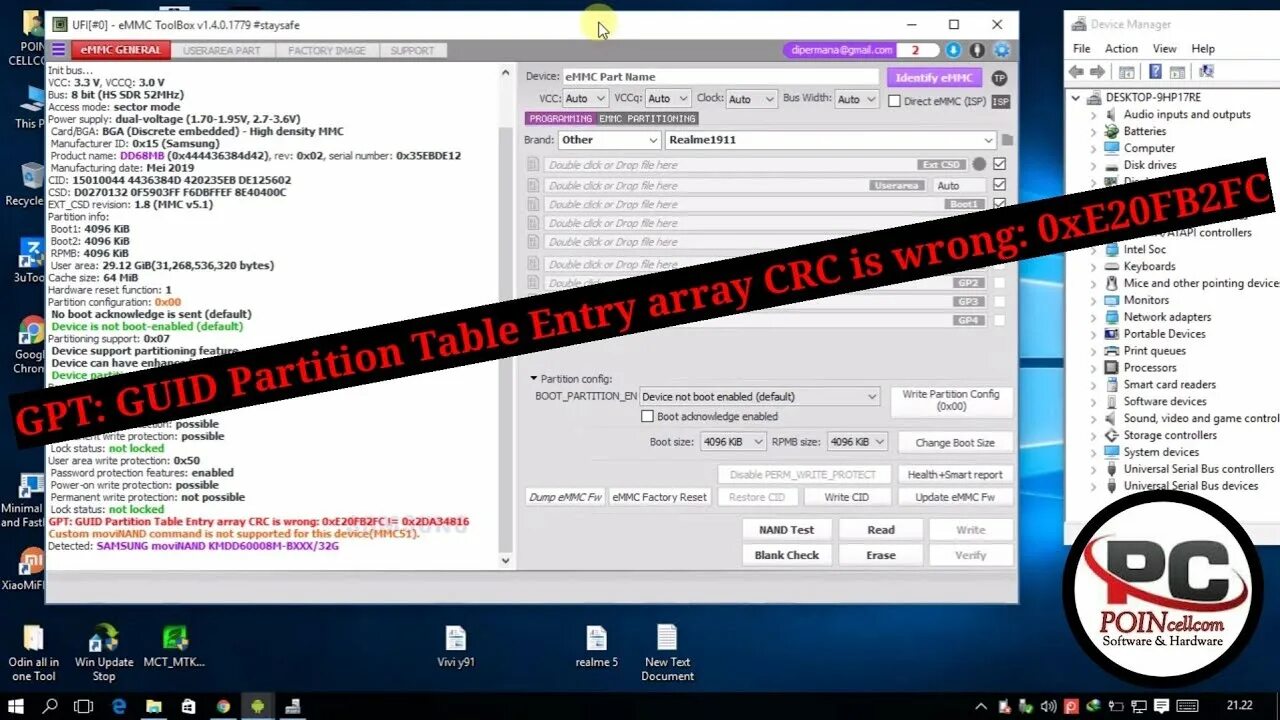Image resolution: width=1280 pixels, height=720 pixels.
Task: Open the Brand dropdown showing Other
Action: [609, 140]
